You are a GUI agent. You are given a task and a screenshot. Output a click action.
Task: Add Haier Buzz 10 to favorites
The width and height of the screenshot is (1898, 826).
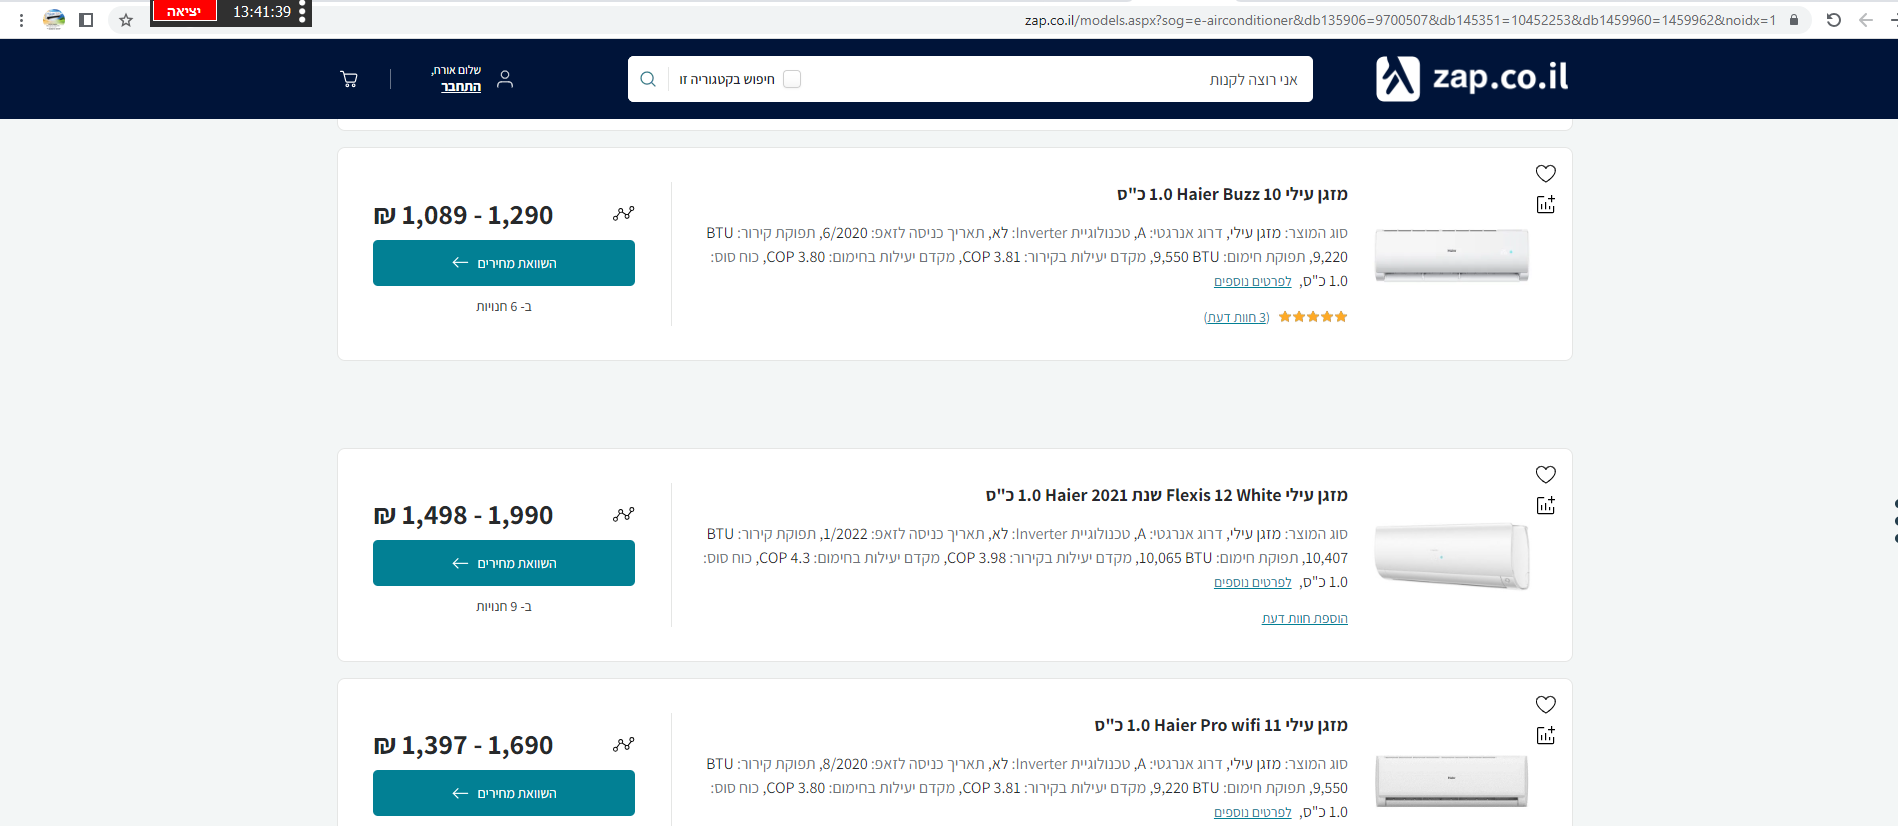coord(1545,173)
